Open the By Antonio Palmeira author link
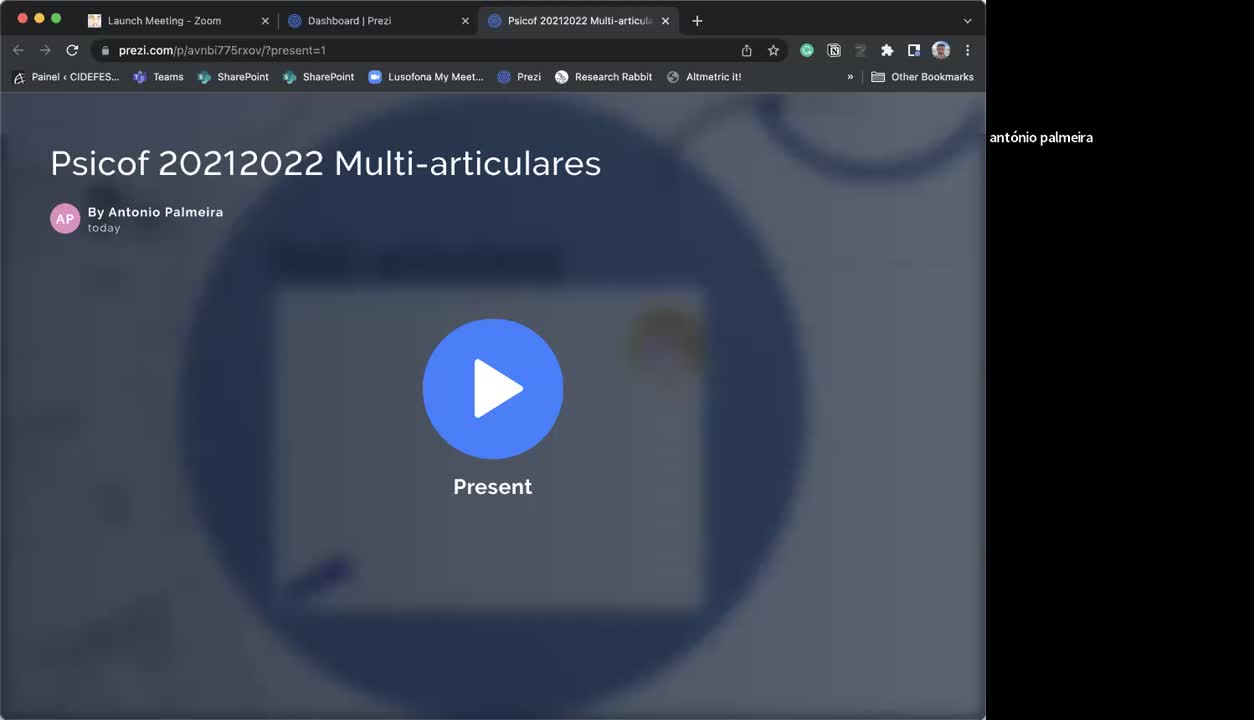Screen dimensions: 1254x720 tap(155, 212)
